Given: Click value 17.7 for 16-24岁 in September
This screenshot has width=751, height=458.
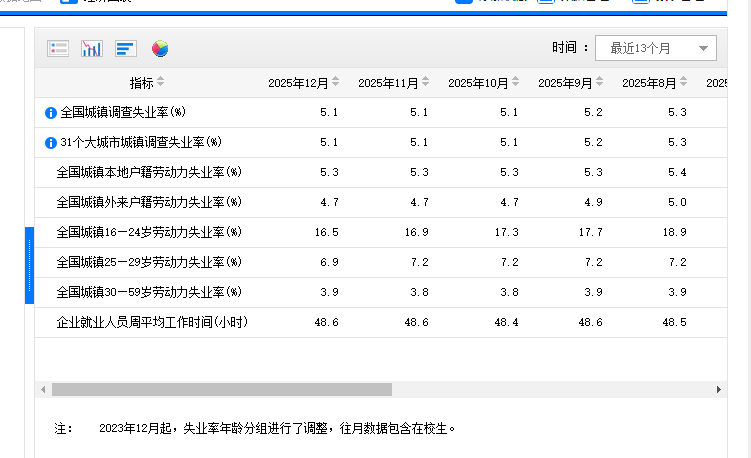Looking at the screenshot, I should pyautogui.click(x=591, y=232).
